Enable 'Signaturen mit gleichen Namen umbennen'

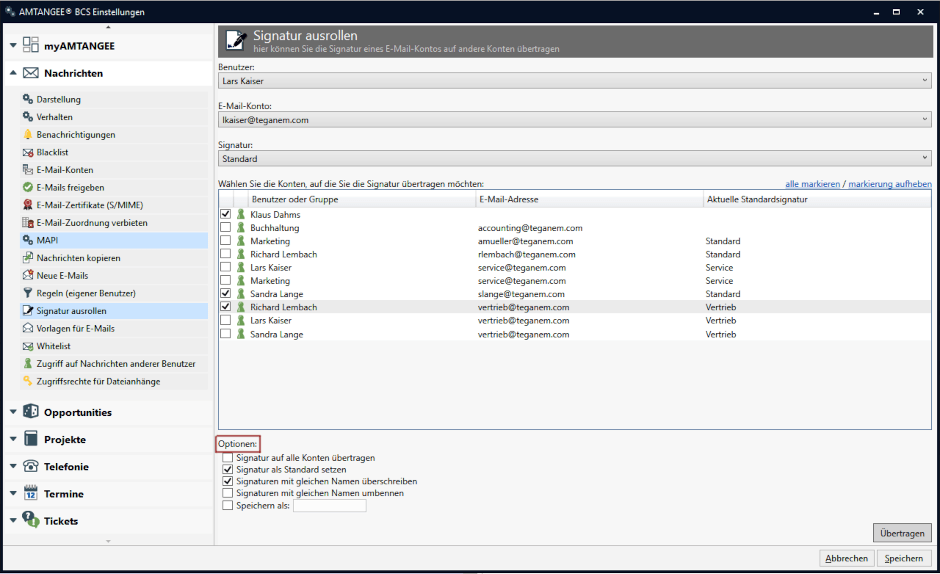[x=227, y=493]
